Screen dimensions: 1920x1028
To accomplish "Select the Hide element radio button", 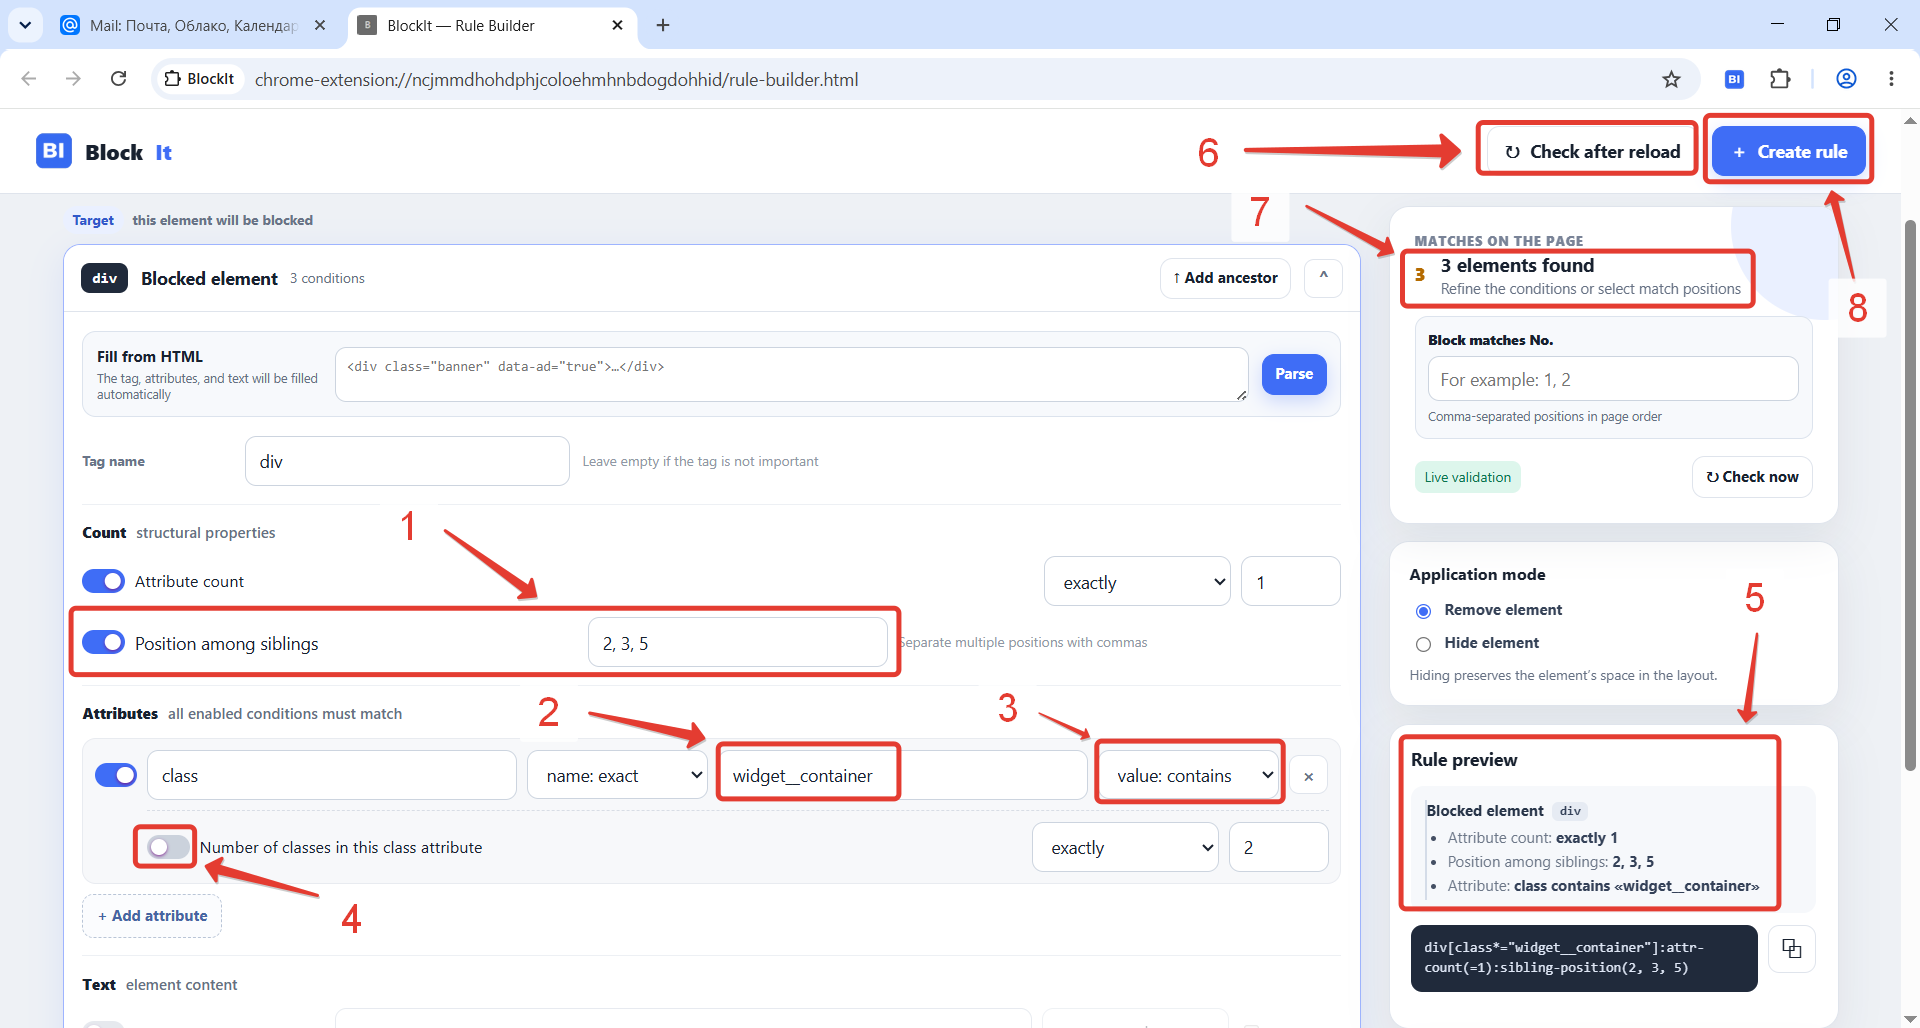I will [x=1423, y=644].
